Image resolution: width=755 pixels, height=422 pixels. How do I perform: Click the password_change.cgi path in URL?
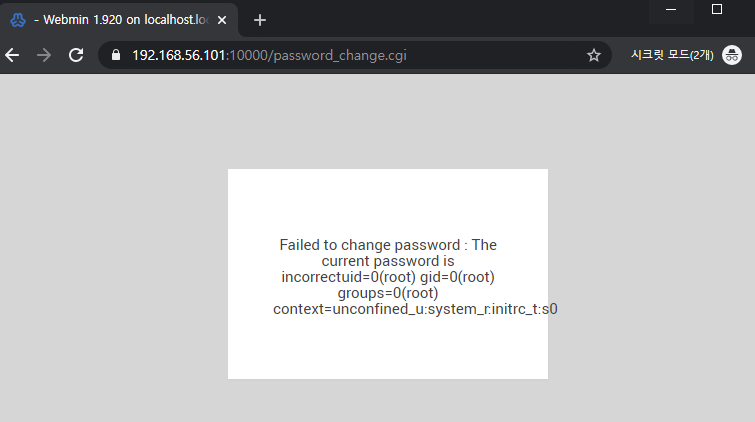point(340,55)
